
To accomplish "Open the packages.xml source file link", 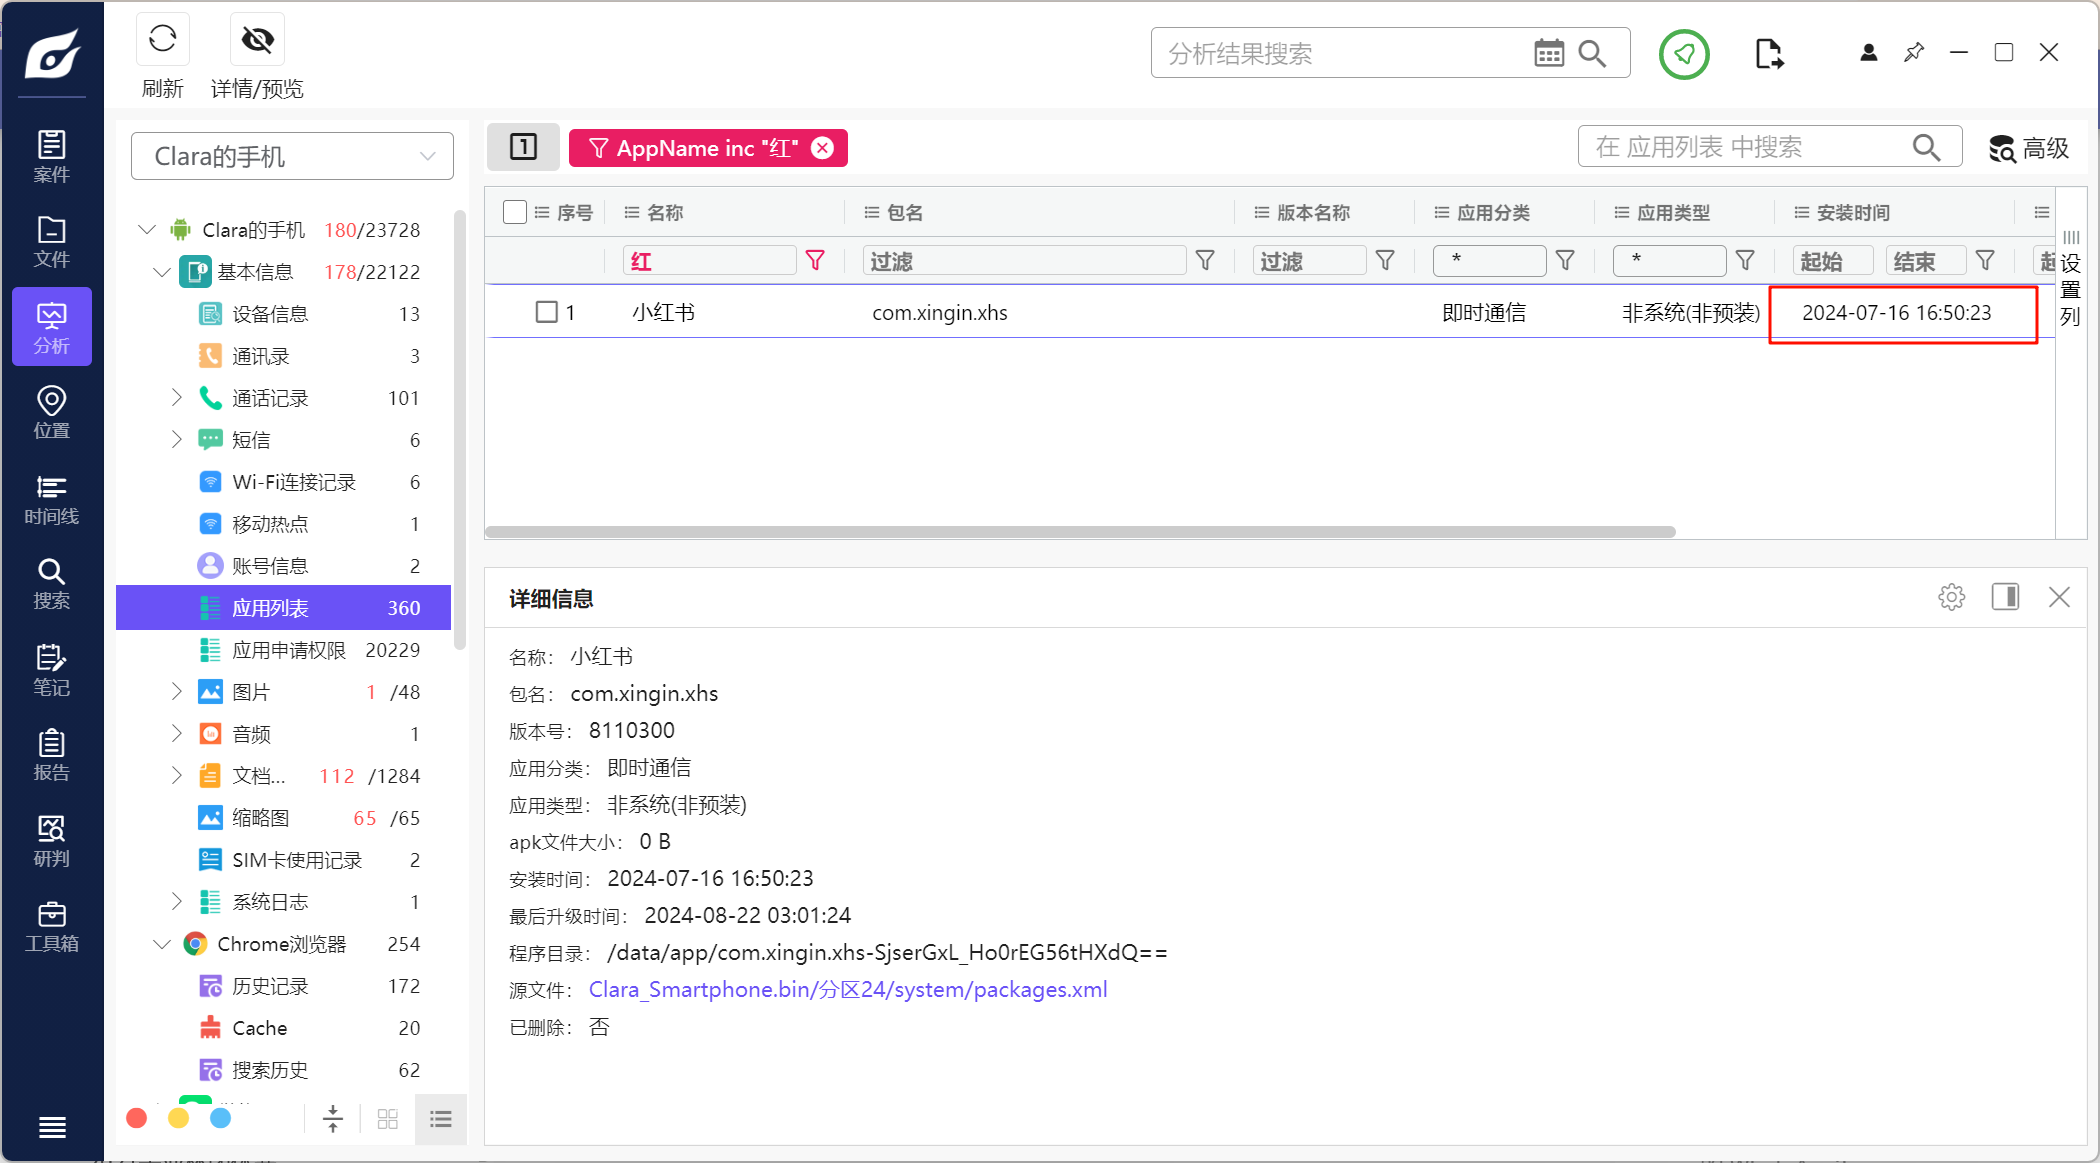I will click(847, 989).
